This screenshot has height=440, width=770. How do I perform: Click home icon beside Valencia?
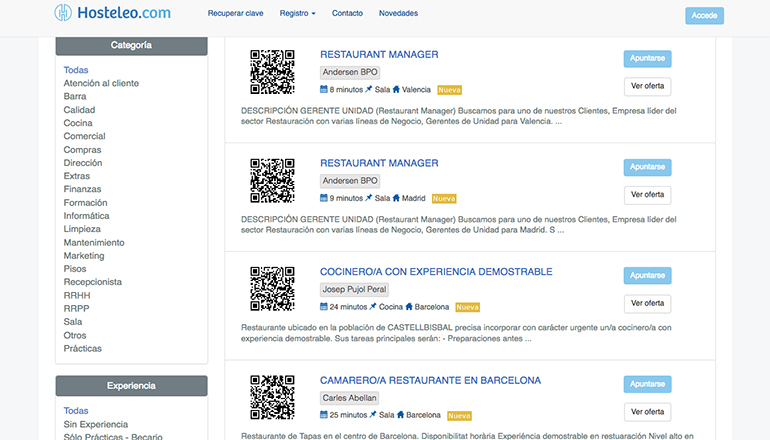(396, 89)
